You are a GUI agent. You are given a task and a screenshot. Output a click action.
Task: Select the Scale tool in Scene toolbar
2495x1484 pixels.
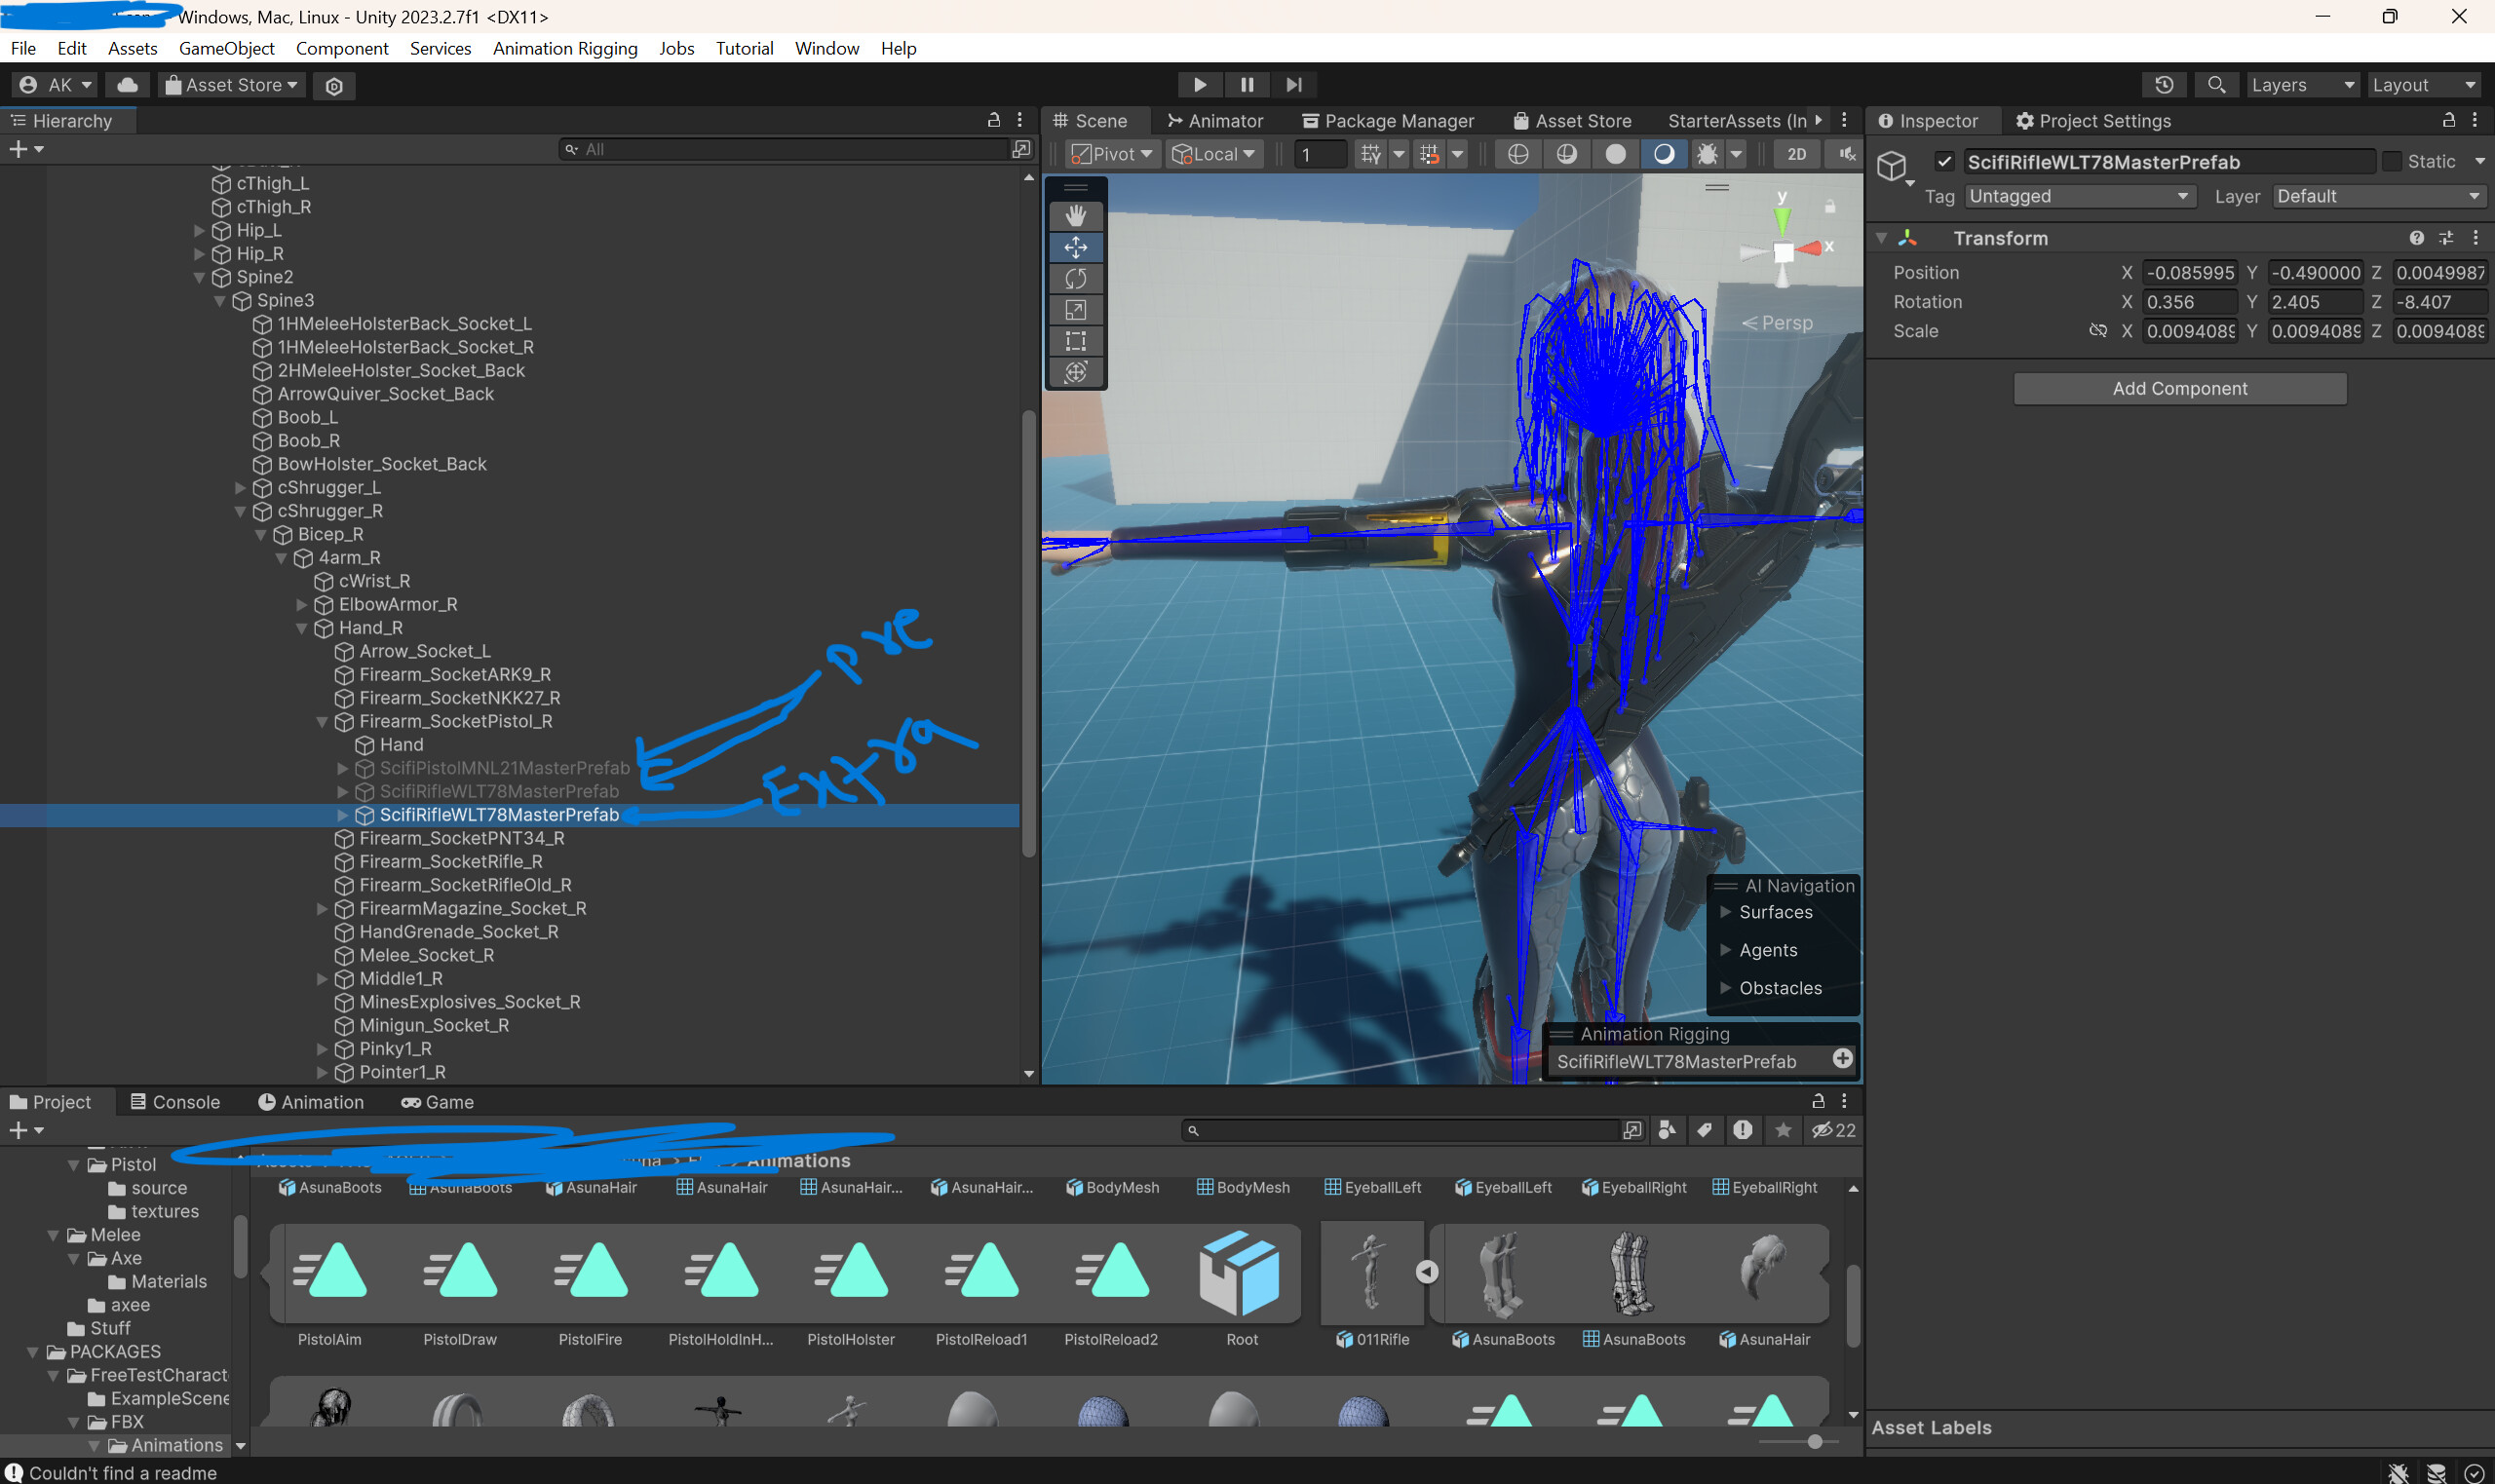click(1076, 310)
